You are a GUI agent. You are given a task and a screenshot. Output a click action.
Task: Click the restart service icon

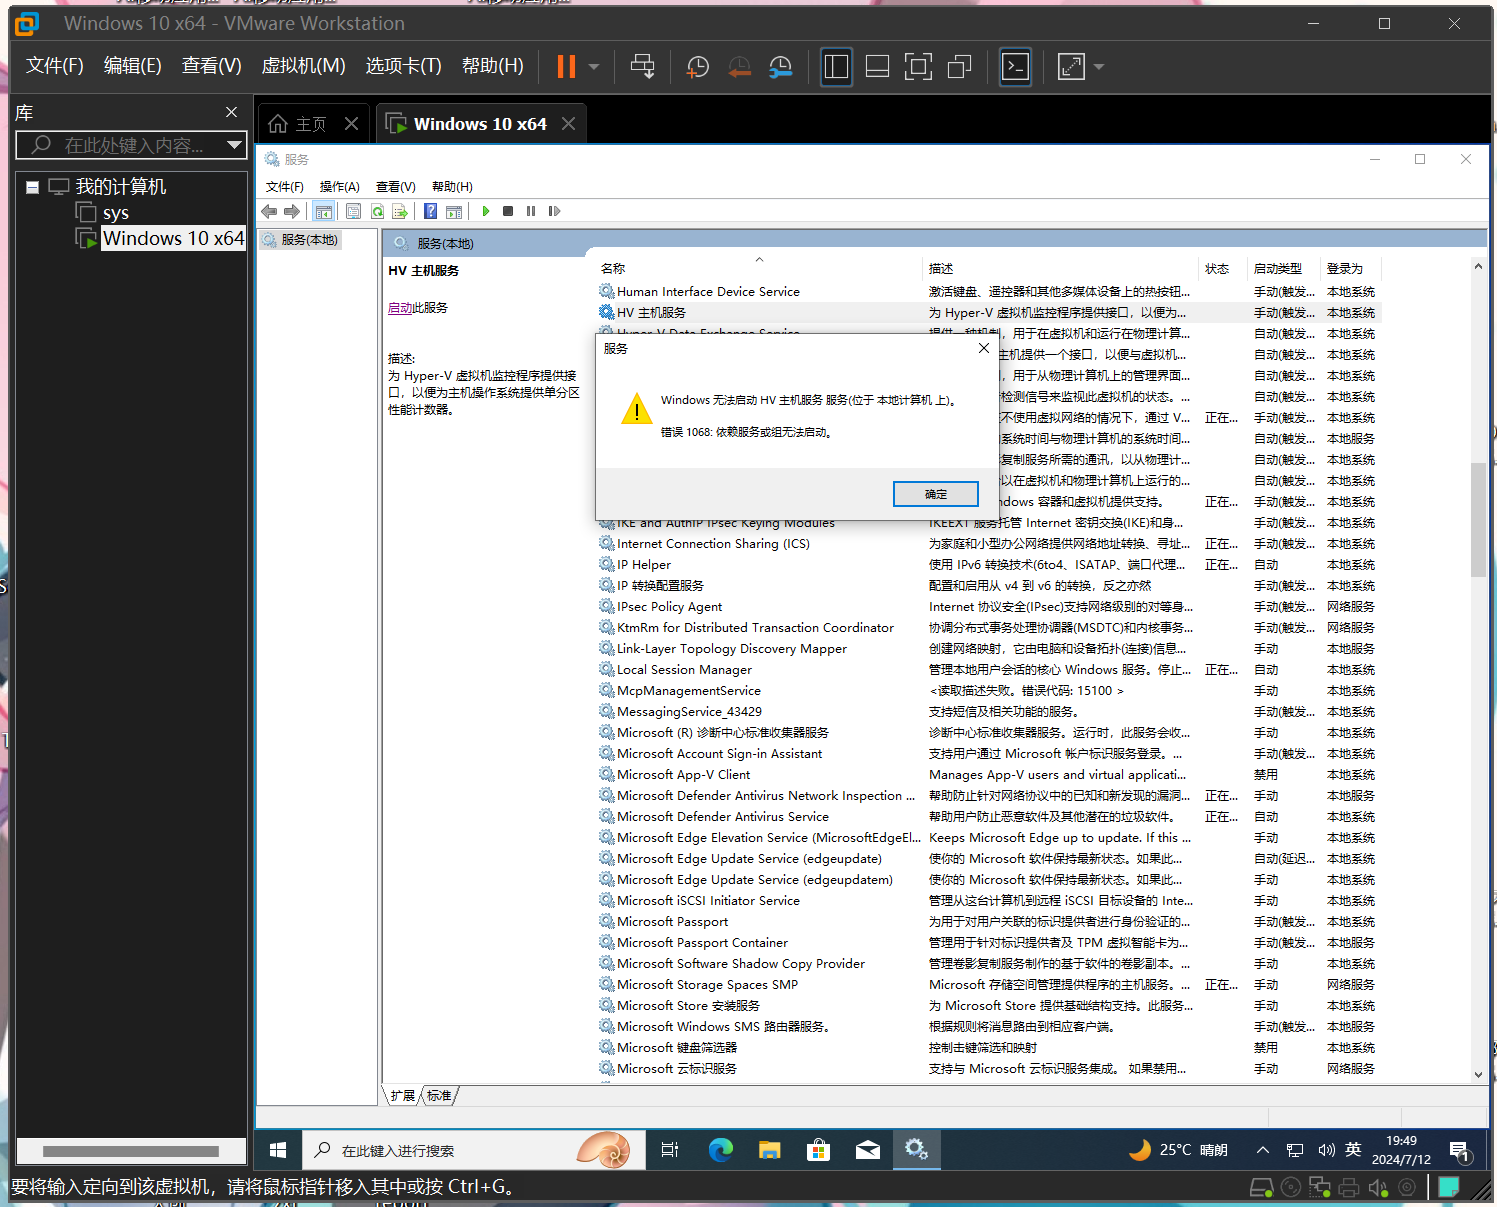click(554, 211)
